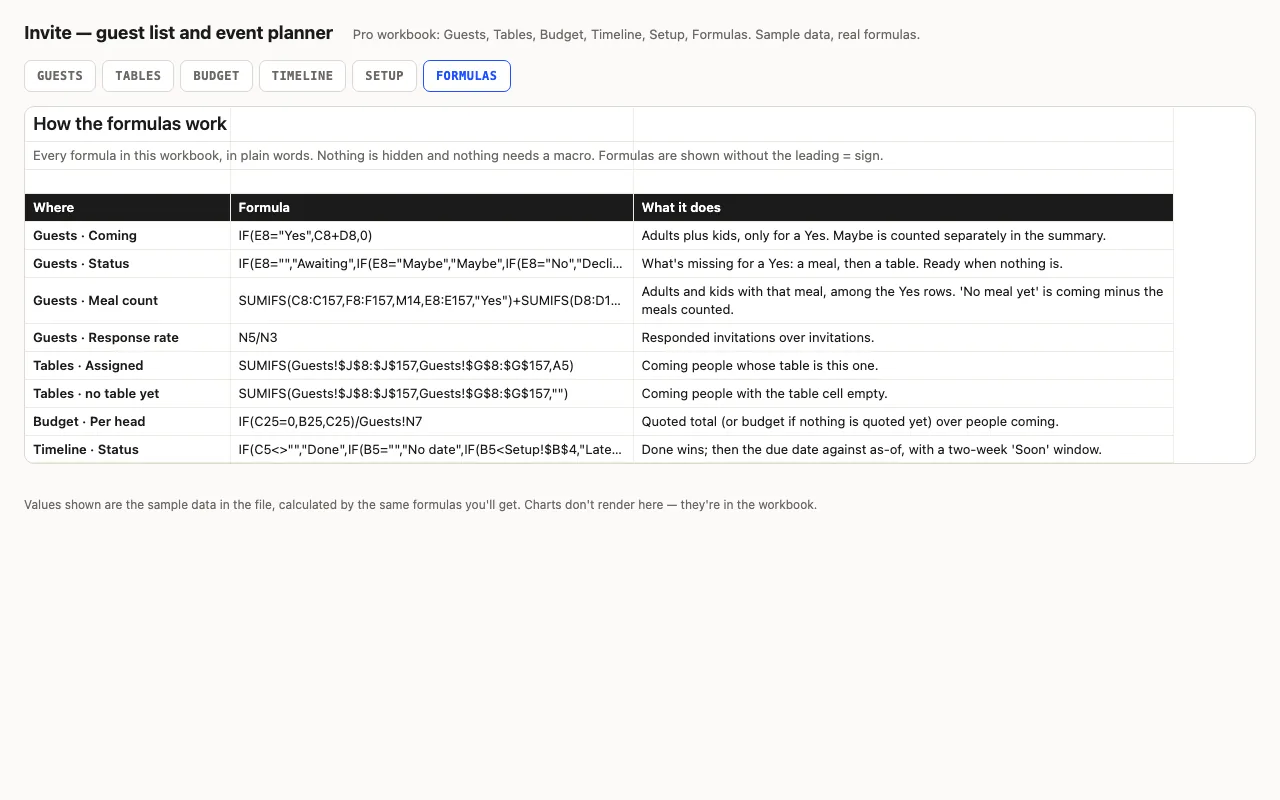1280x800 pixels.
Task: Click the 'Invite — guest list and event planner' title
Action: (178, 33)
